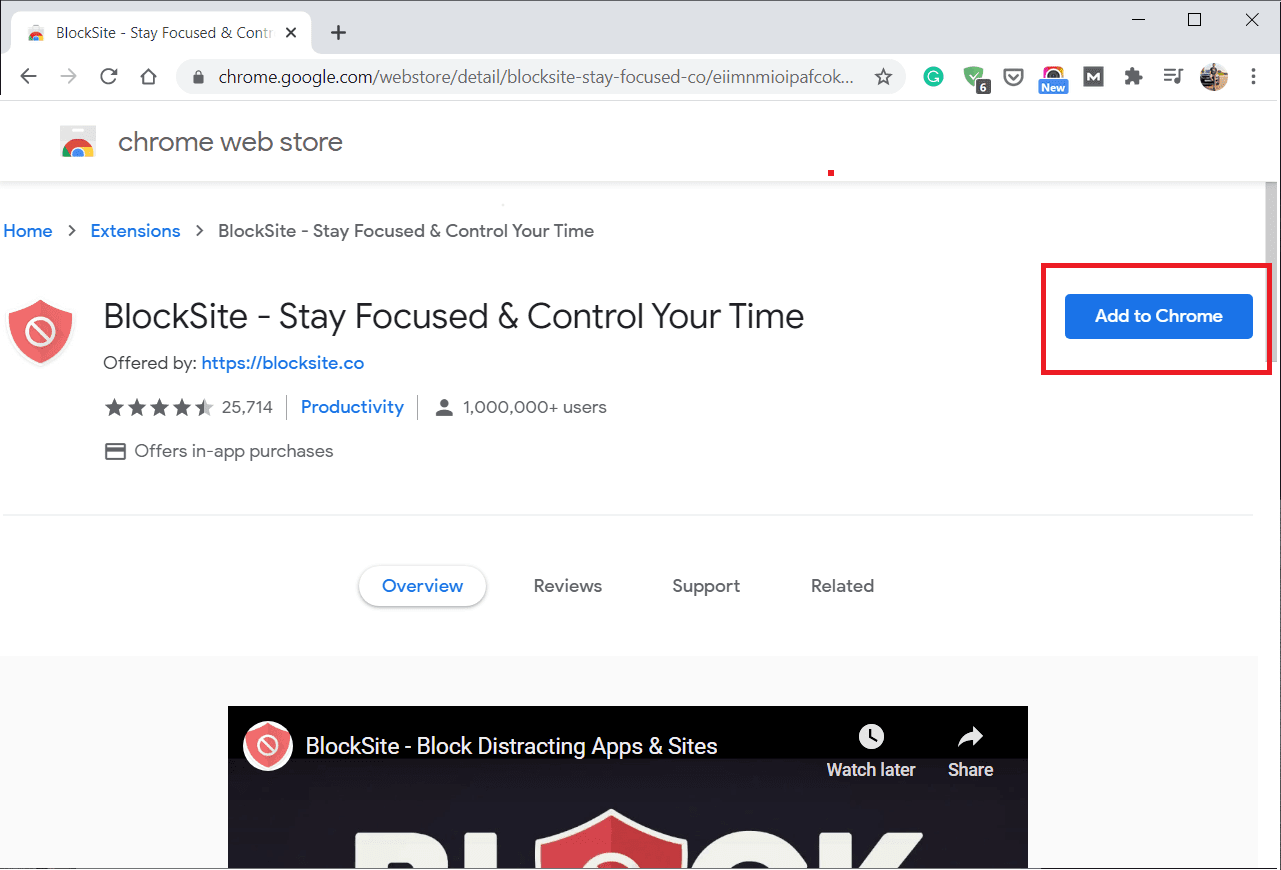Image resolution: width=1281 pixels, height=870 pixels.
Task: Click the 1,000,000+ users text
Action: 535,407
